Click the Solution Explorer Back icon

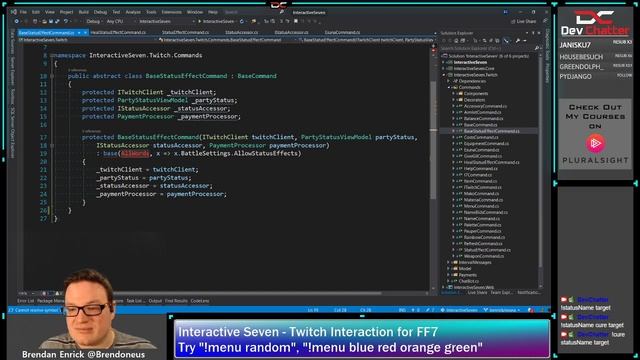pyautogui.click(x=444, y=41)
